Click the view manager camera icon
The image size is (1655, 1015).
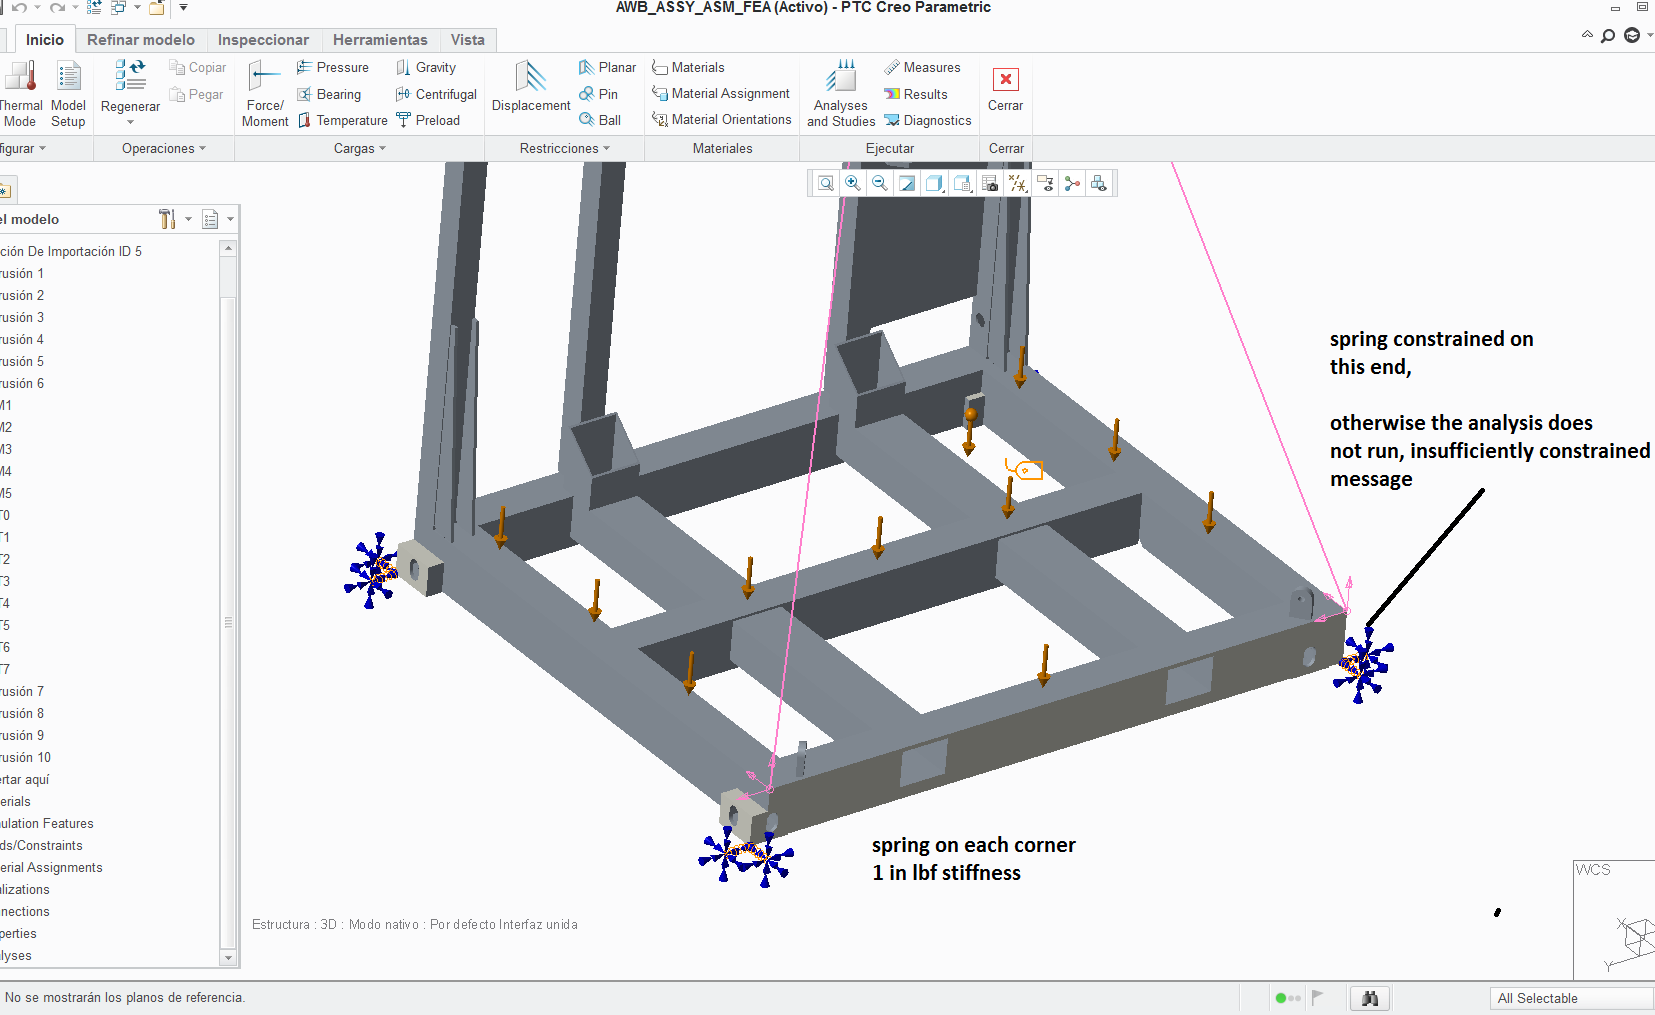pyautogui.click(x=990, y=183)
